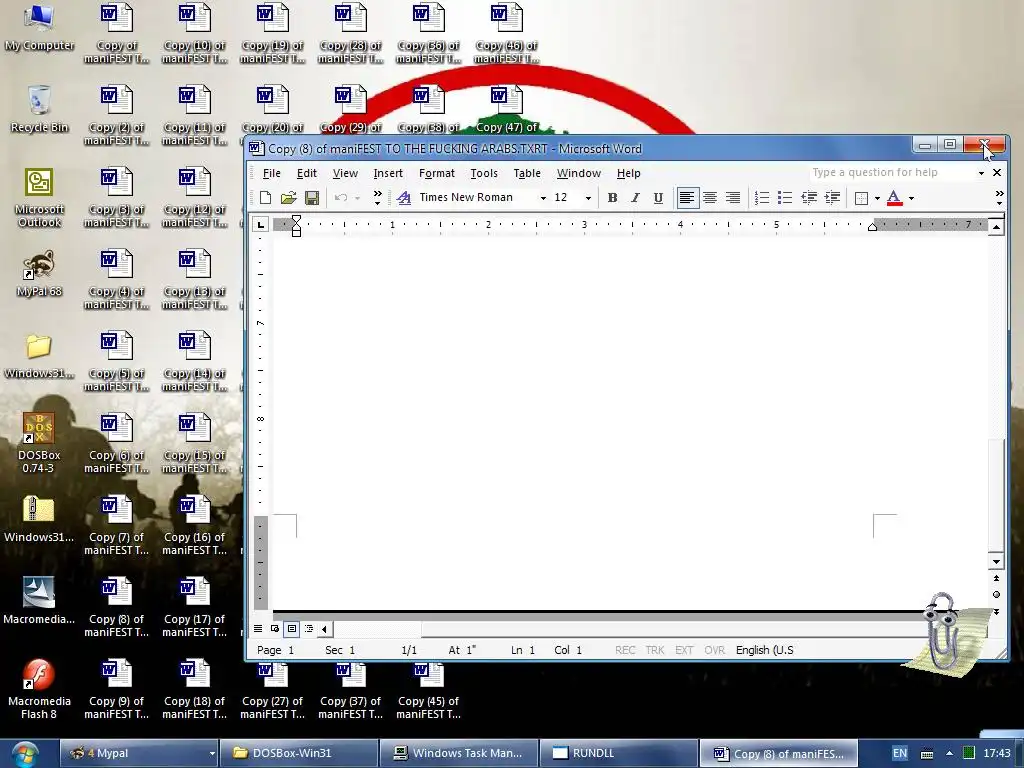The height and width of the screenshot is (768, 1024).
Task: Switch to Windows Task Manager taskbar button
Action: click(x=458, y=753)
